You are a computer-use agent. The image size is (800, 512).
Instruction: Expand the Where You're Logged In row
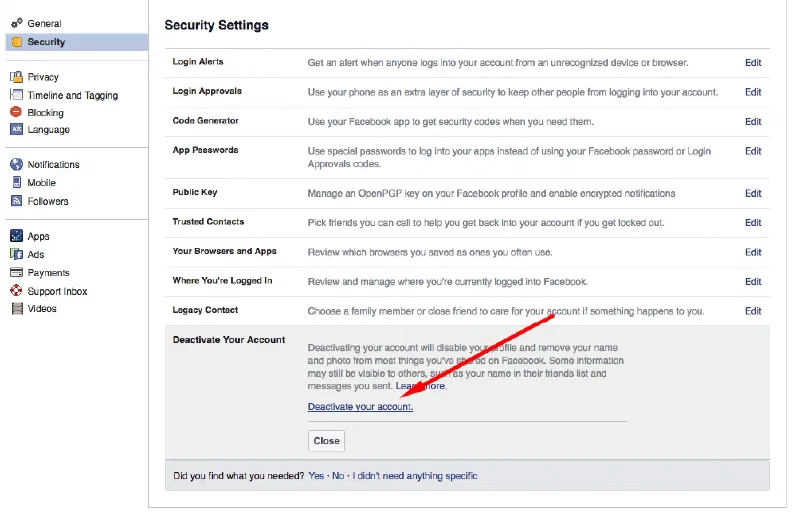tap(222, 281)
